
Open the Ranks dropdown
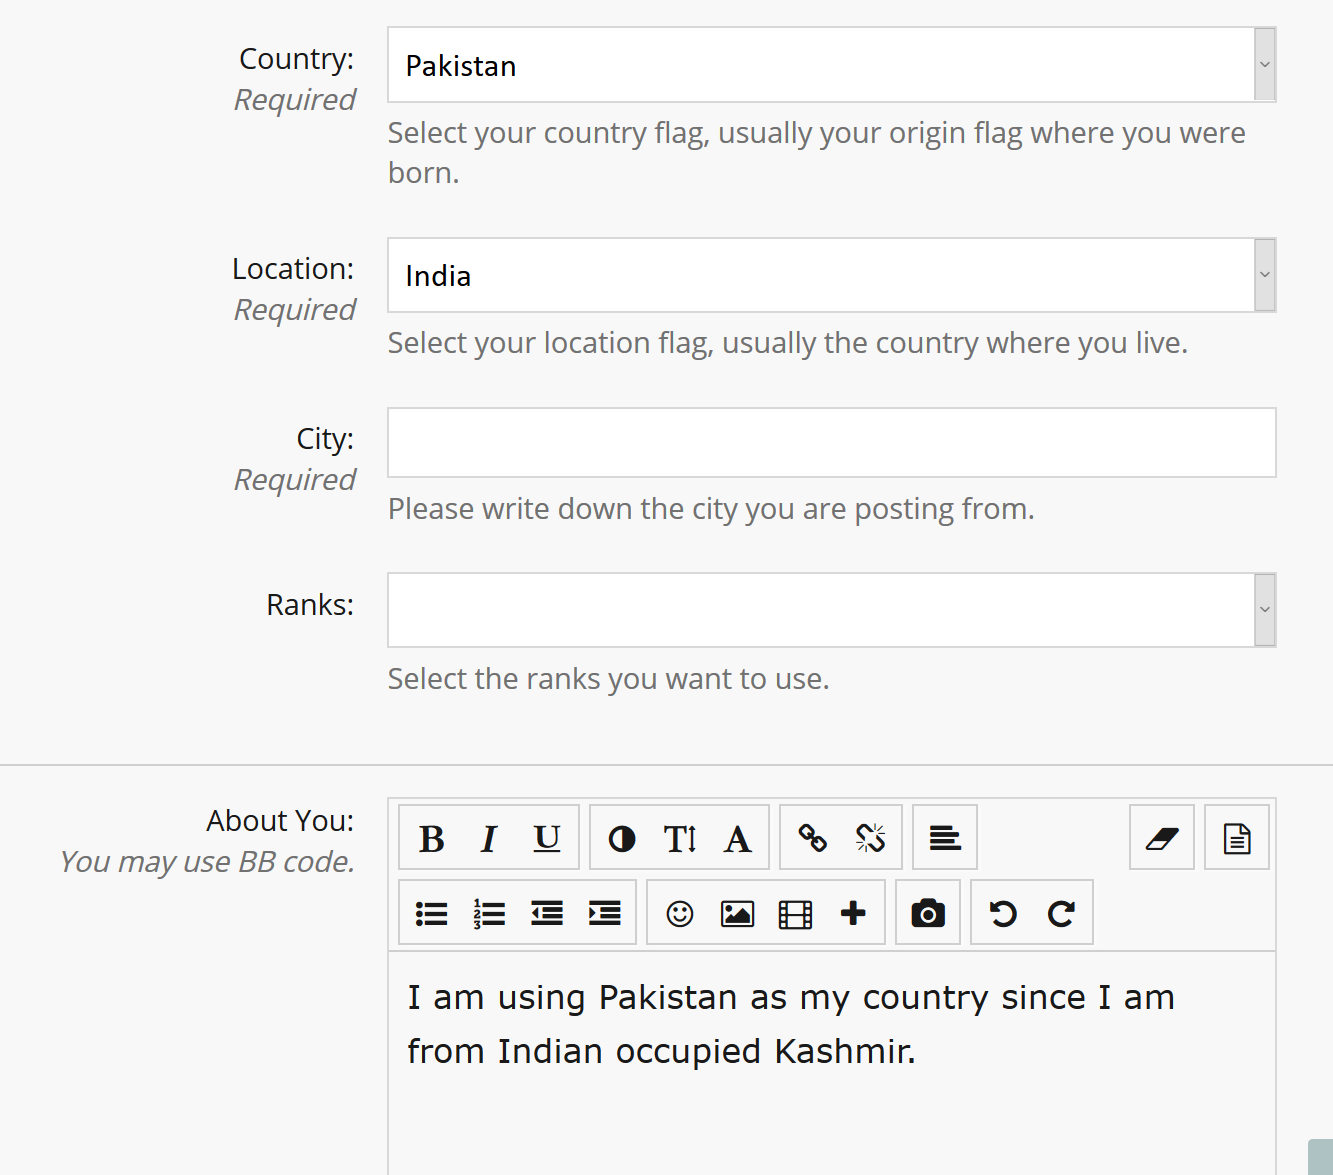[832, 610]
